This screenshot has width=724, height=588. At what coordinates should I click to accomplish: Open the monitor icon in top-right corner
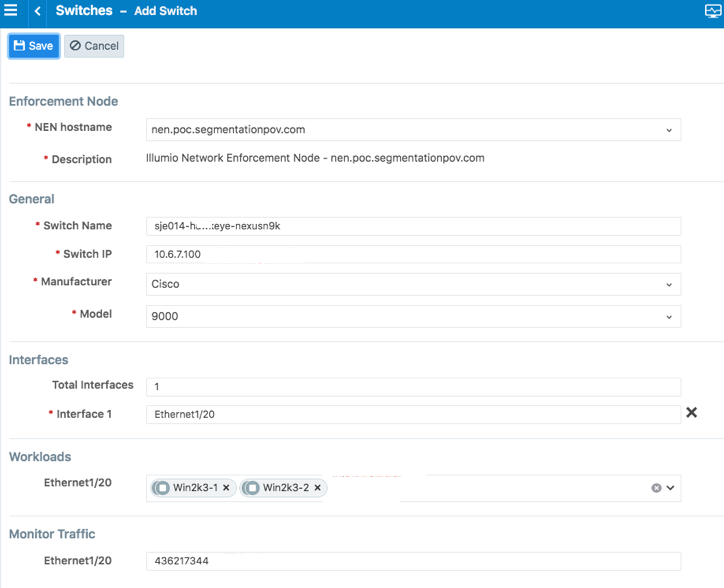713,11
